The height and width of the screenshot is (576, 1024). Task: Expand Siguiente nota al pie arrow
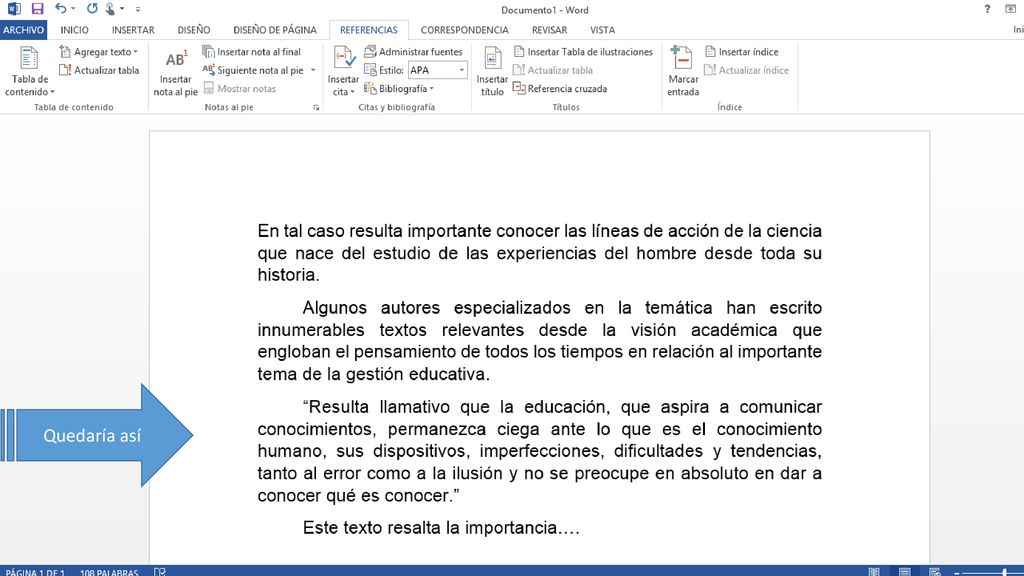coord(313,70)
